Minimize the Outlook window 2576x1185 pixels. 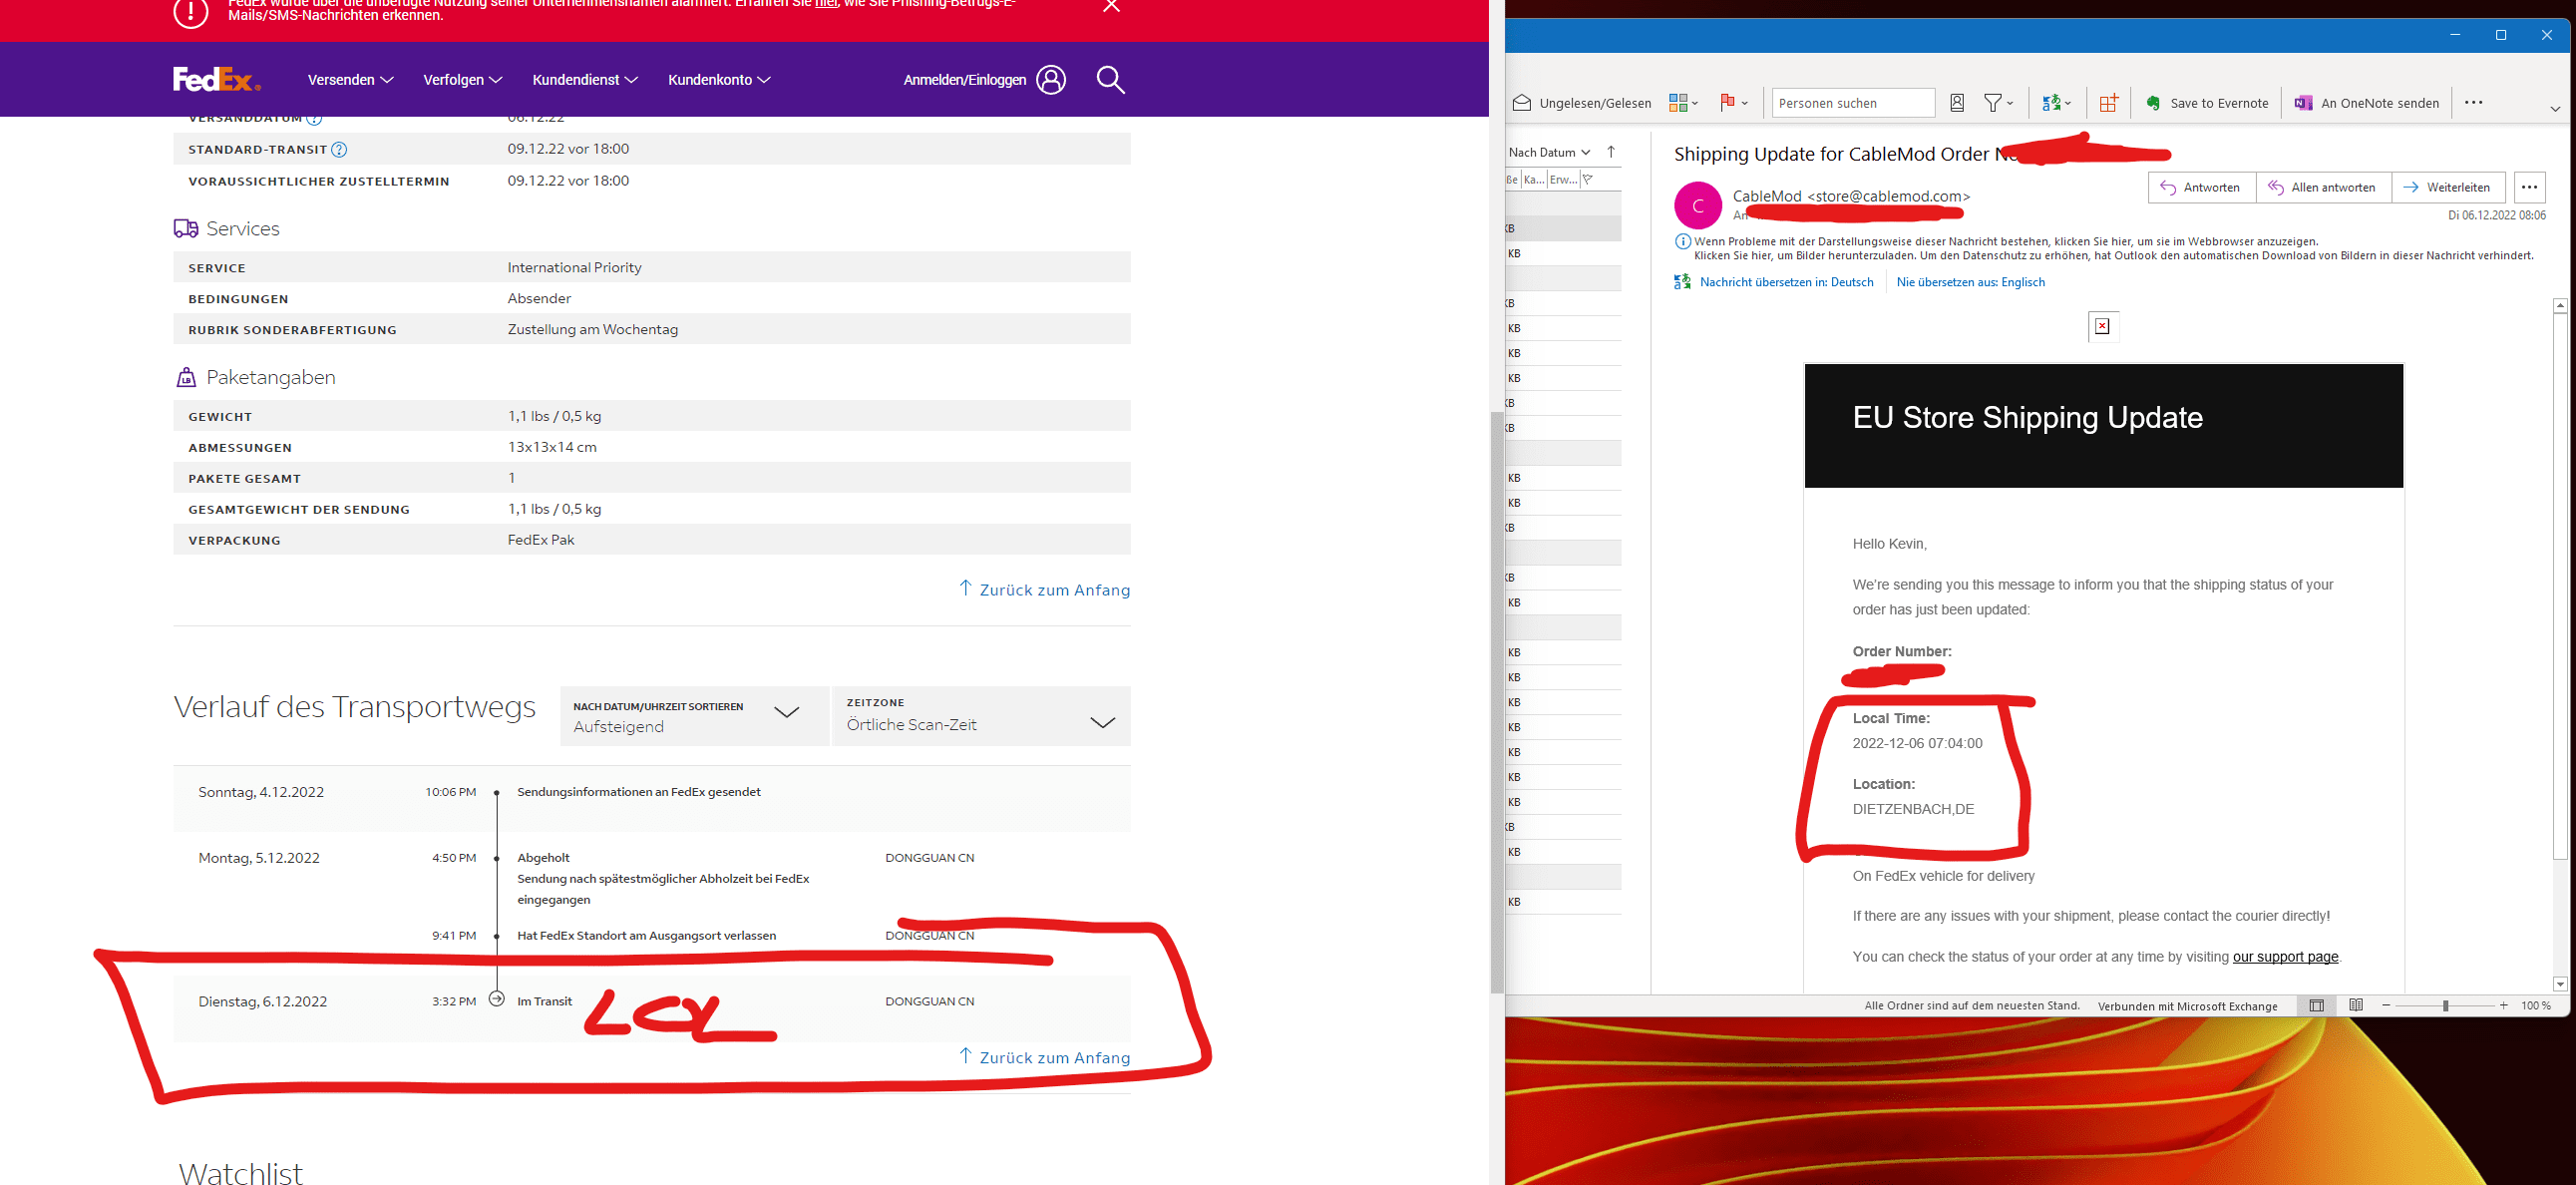(x=2455, y=35)
